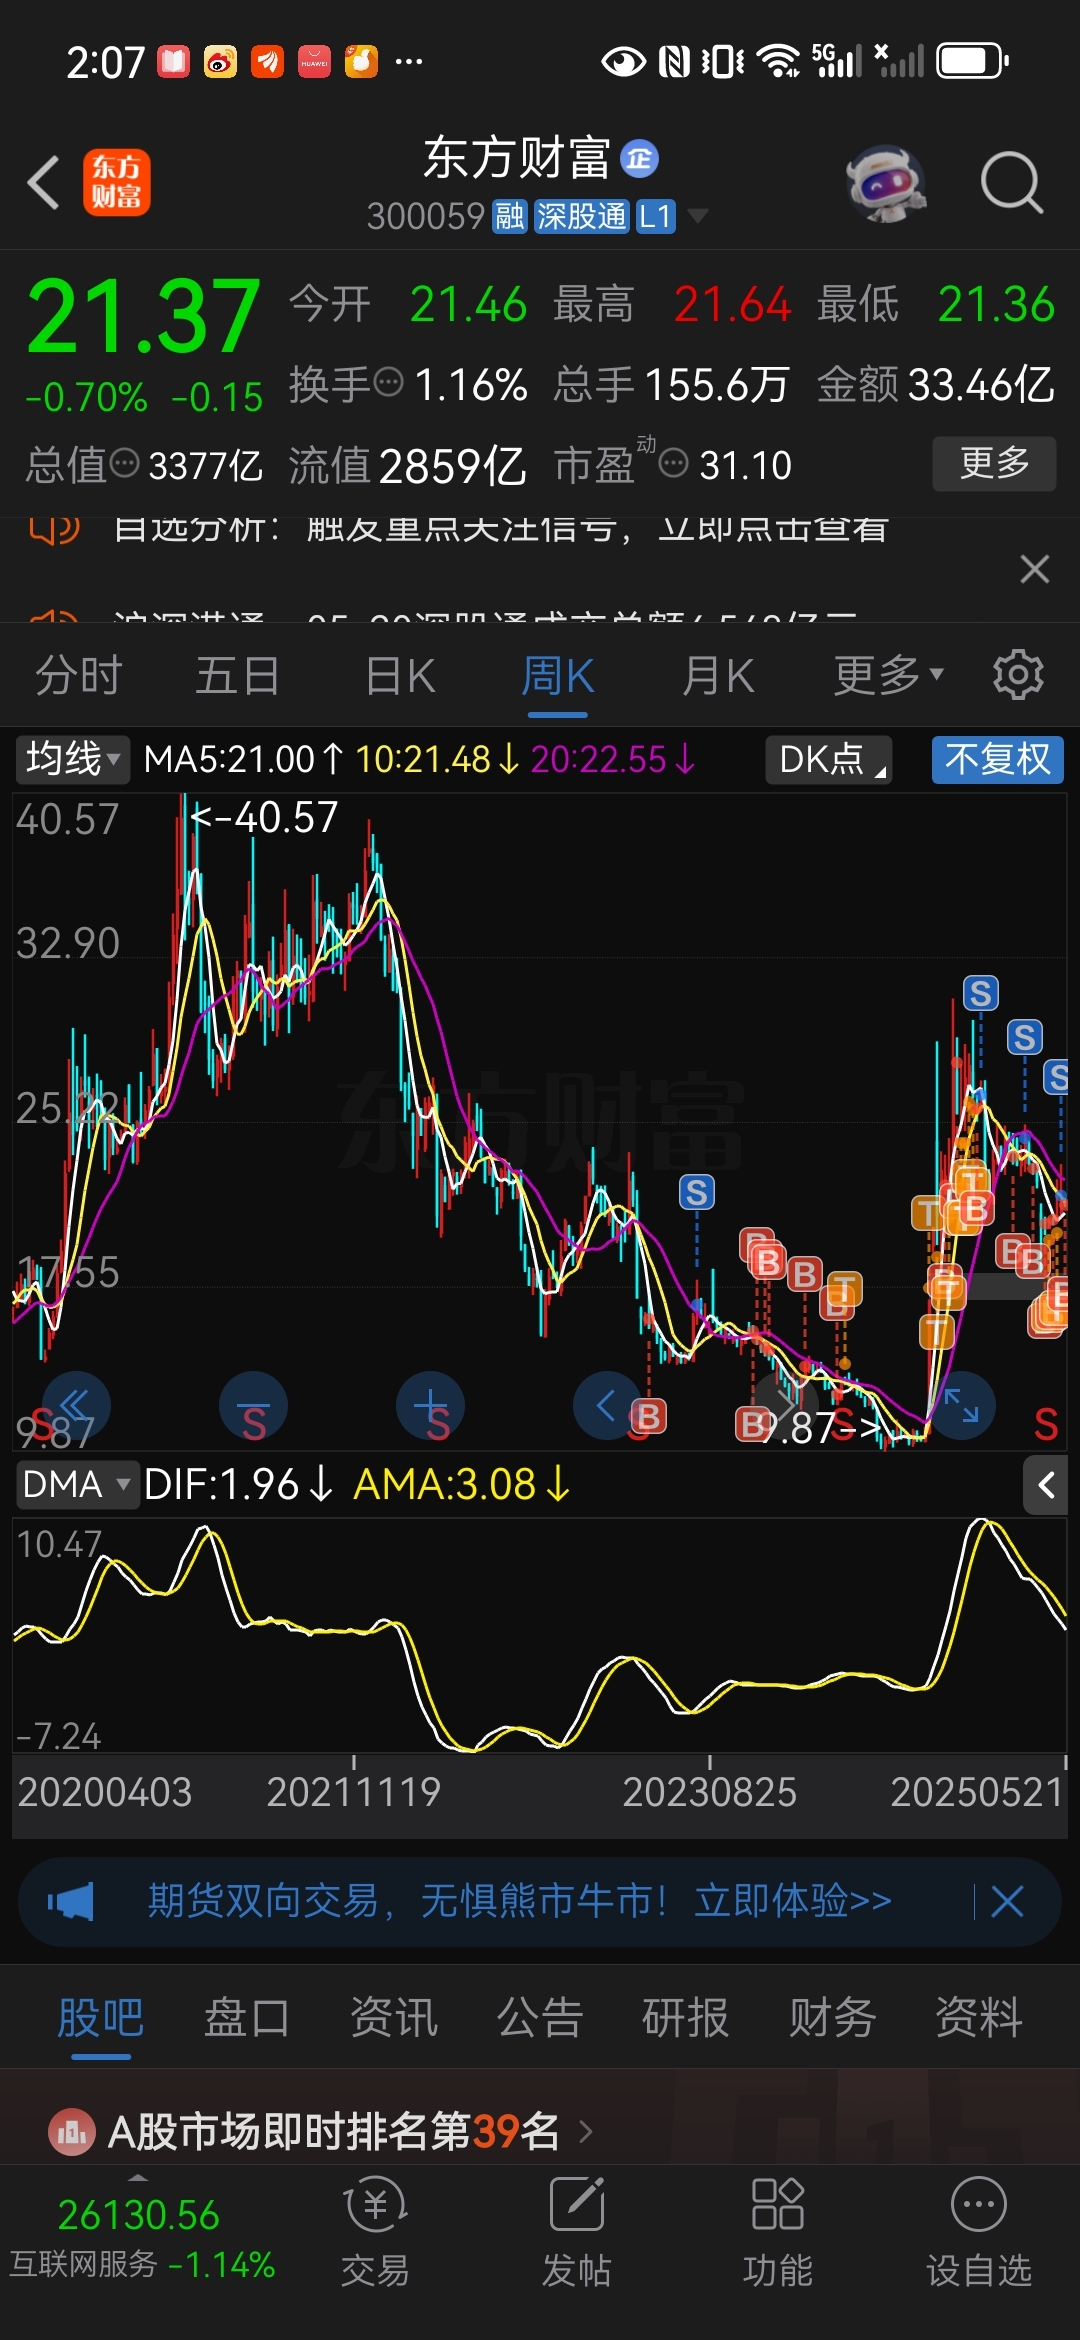Switch to 五日 chart tab

click(x=237, y=676)
